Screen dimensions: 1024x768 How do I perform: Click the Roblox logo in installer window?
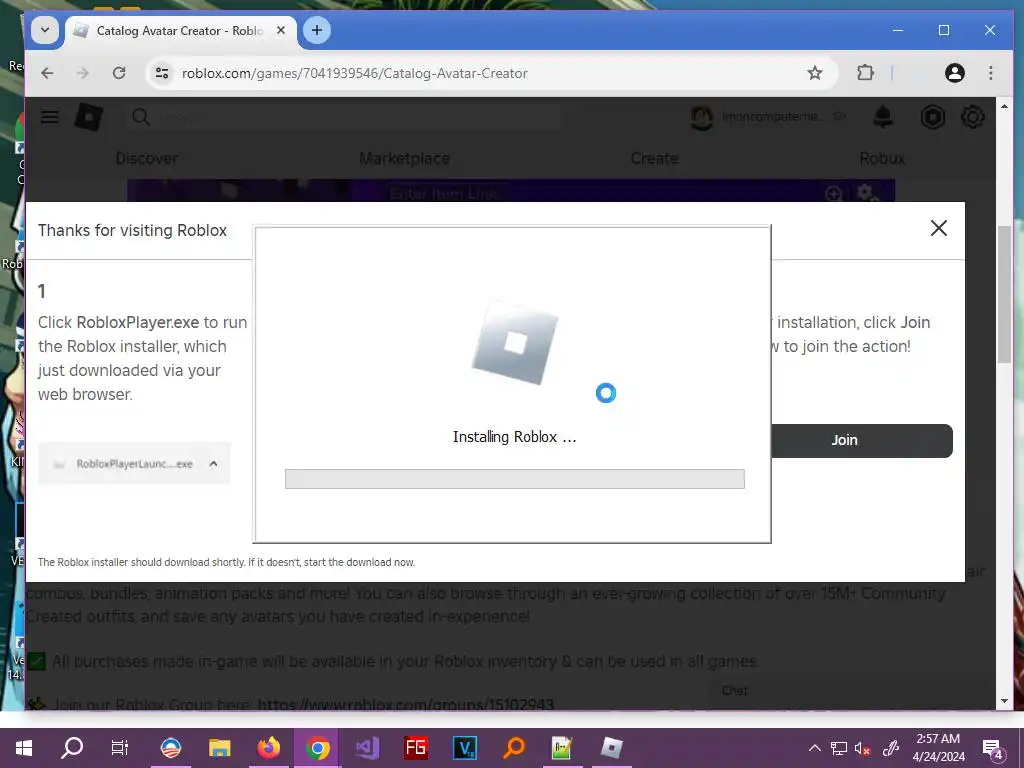point(515,343)
